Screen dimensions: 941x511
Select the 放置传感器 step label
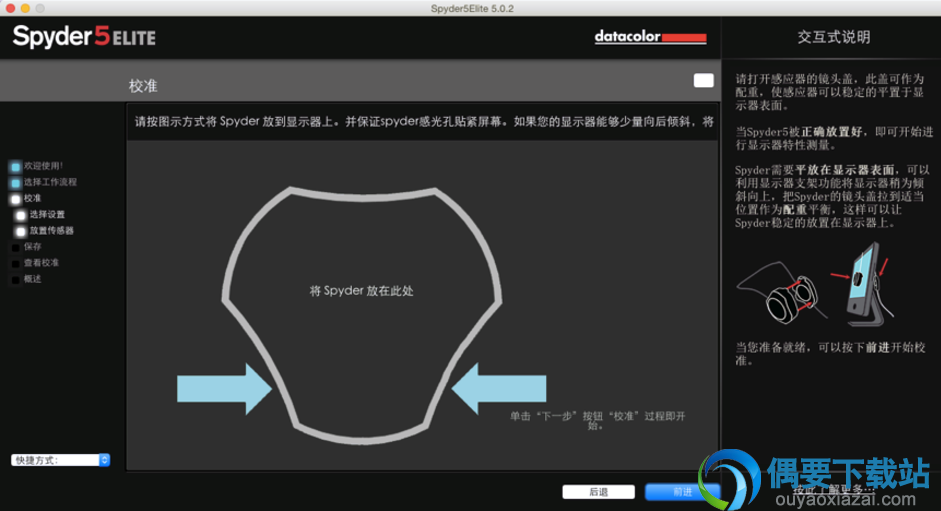[52, 231]
